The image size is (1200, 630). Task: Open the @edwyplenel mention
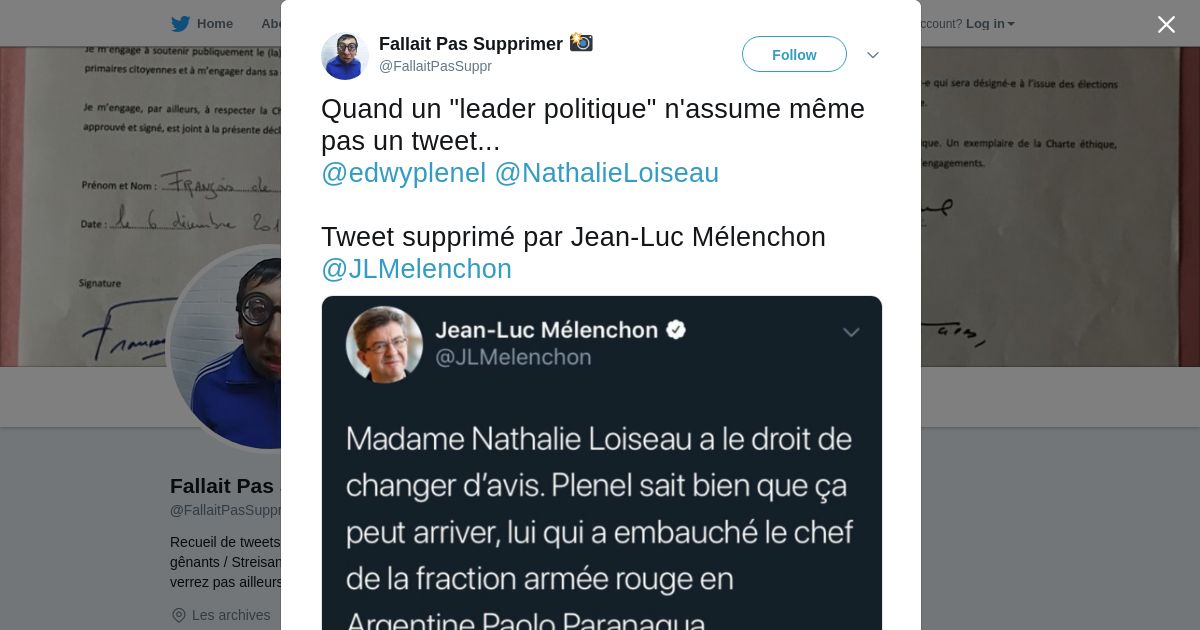403,173
